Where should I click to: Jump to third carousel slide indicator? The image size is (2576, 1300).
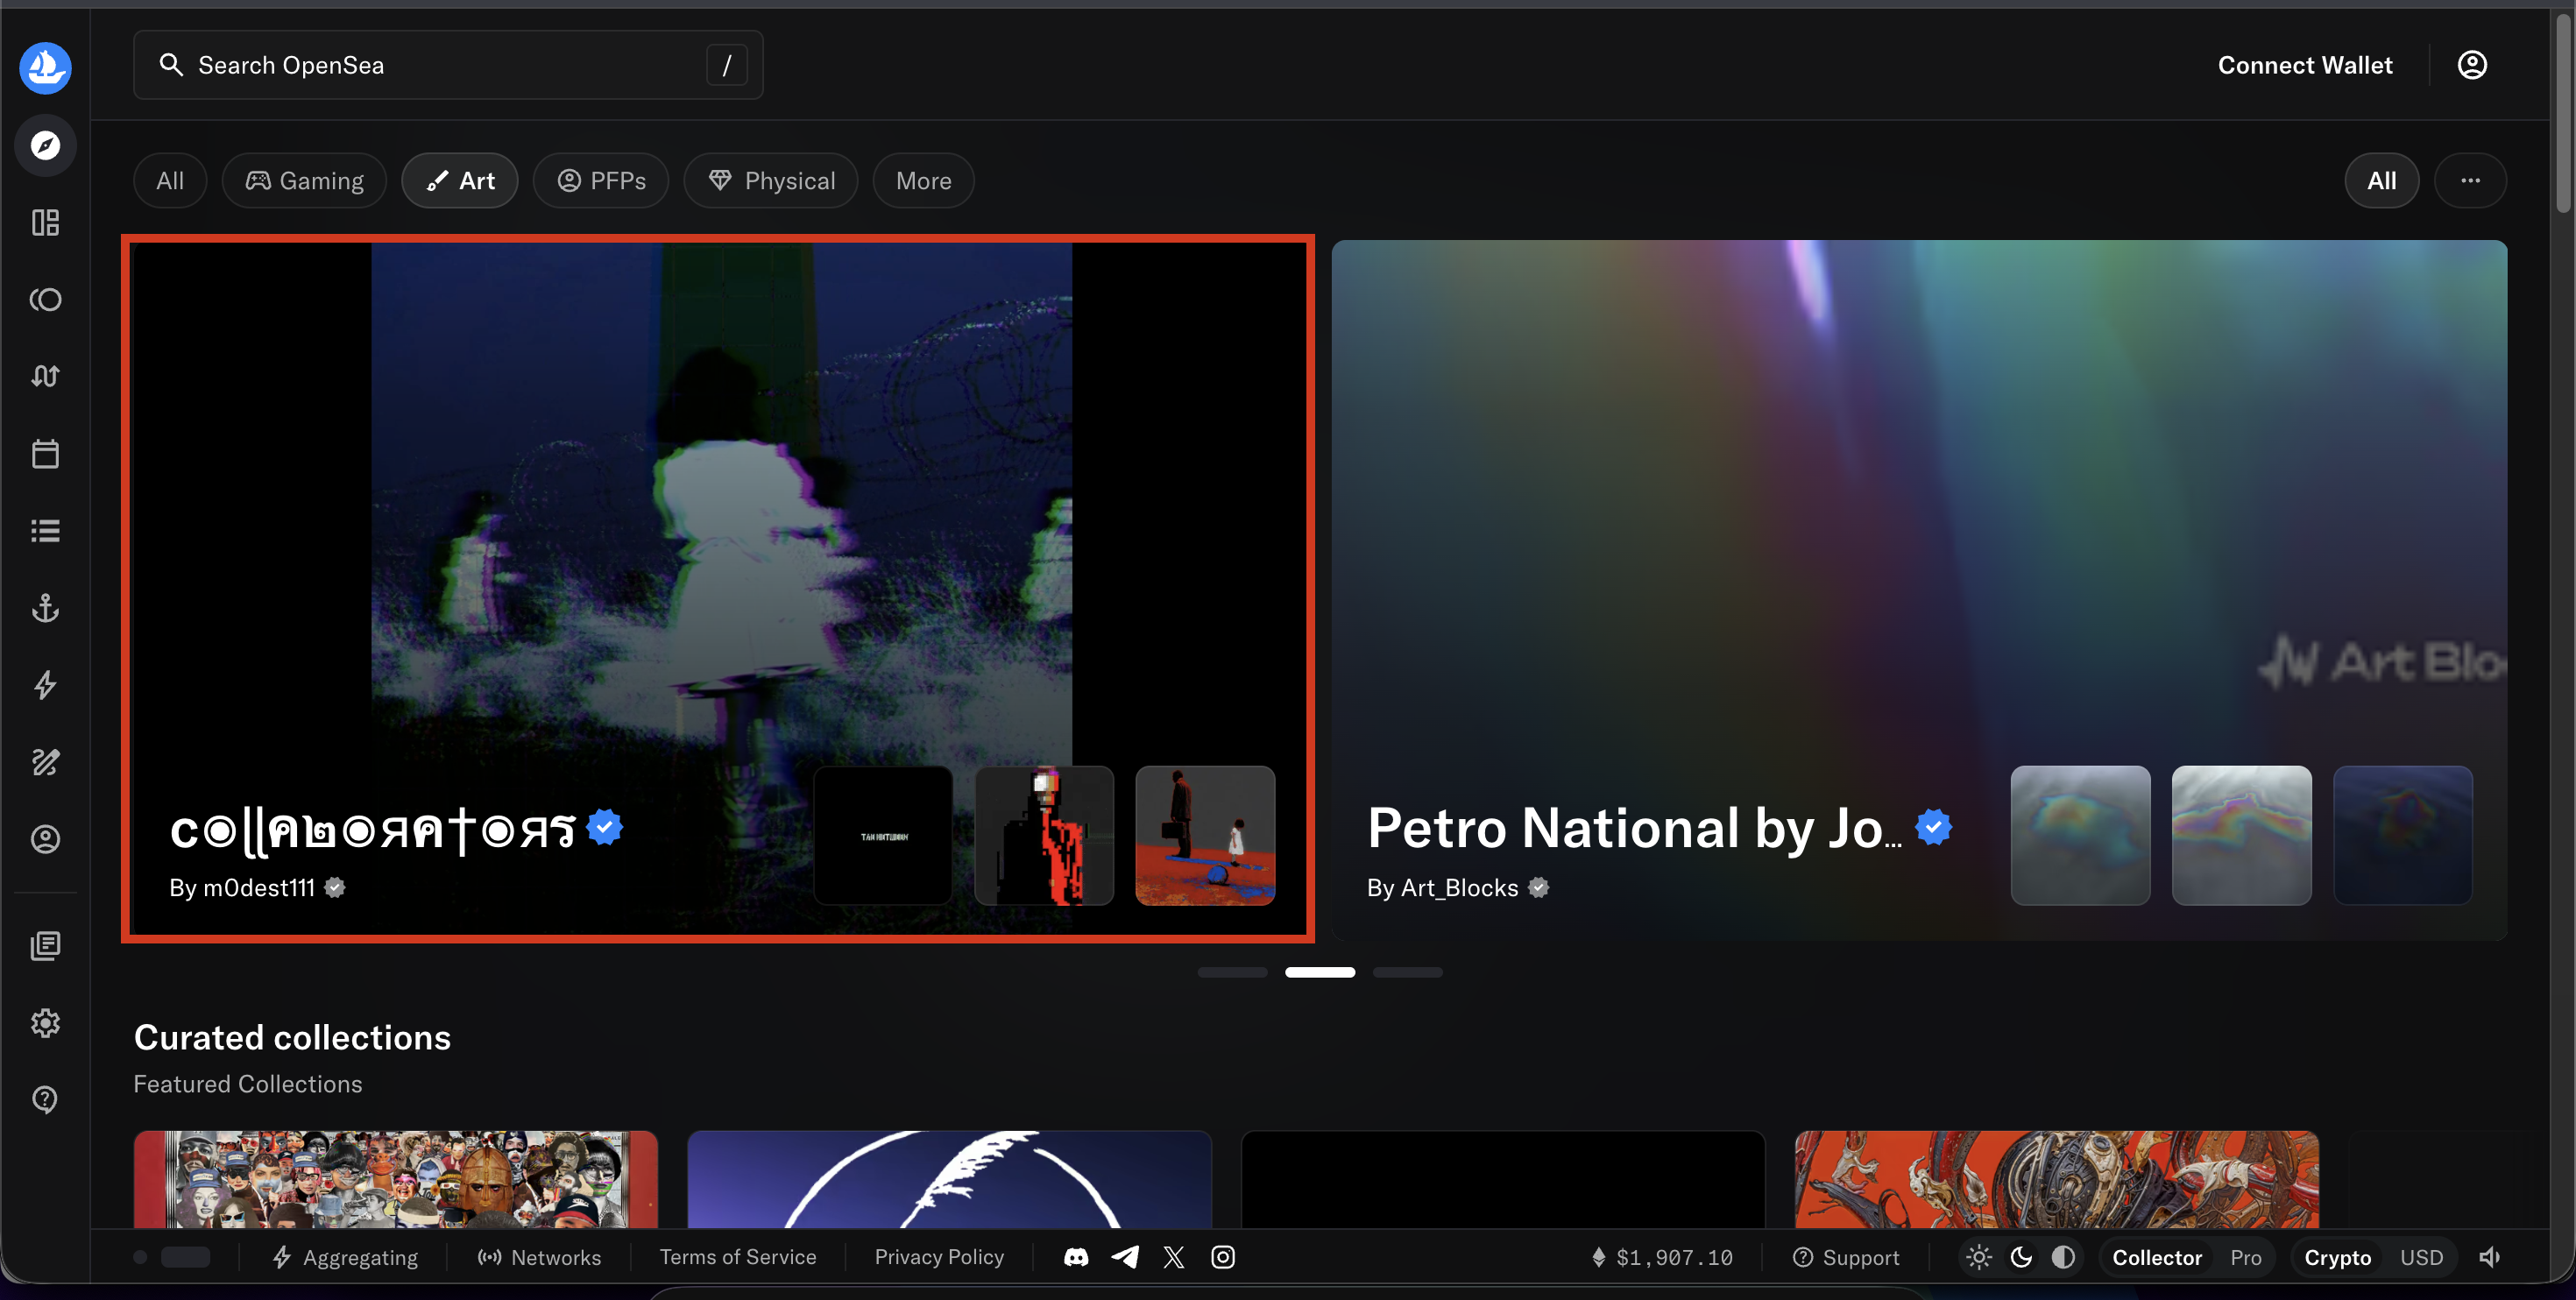click(x=1407, y=972)
